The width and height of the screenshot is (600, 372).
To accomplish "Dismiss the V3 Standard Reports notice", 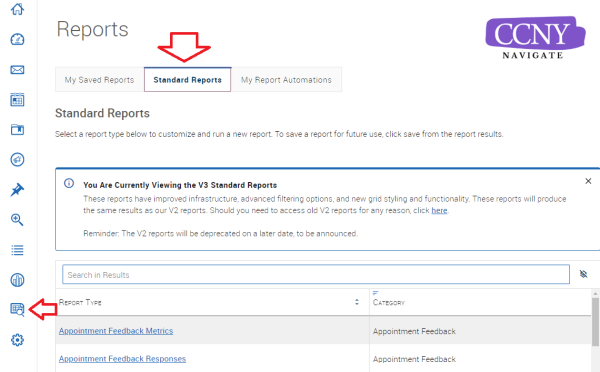I will (x=588, y=181).
